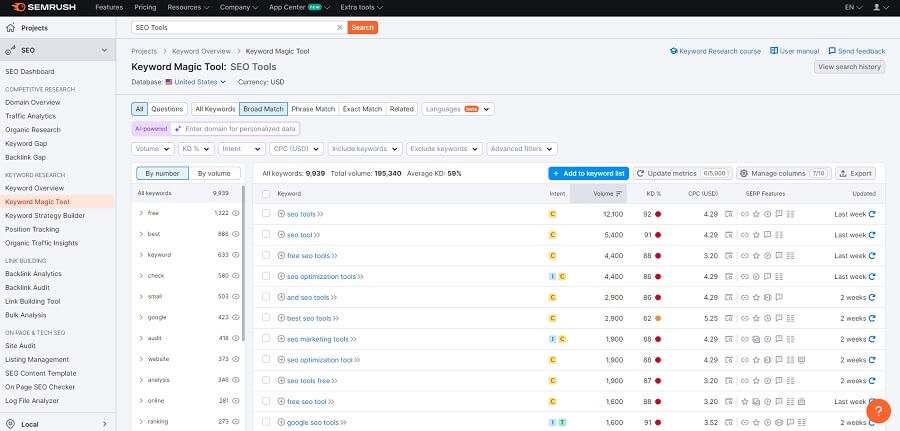
Task: Expand the 'best' keyword group
Action: coord(141,234)
